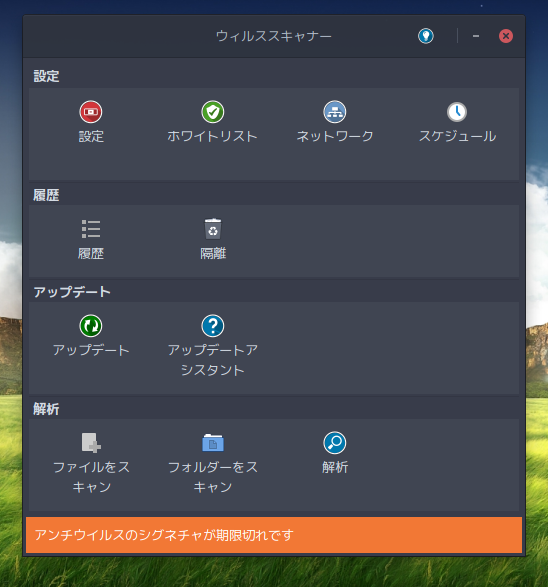Click the フォルダーをスキャン text label
This screenshot has height=587, width=548.
coord(213,477)
